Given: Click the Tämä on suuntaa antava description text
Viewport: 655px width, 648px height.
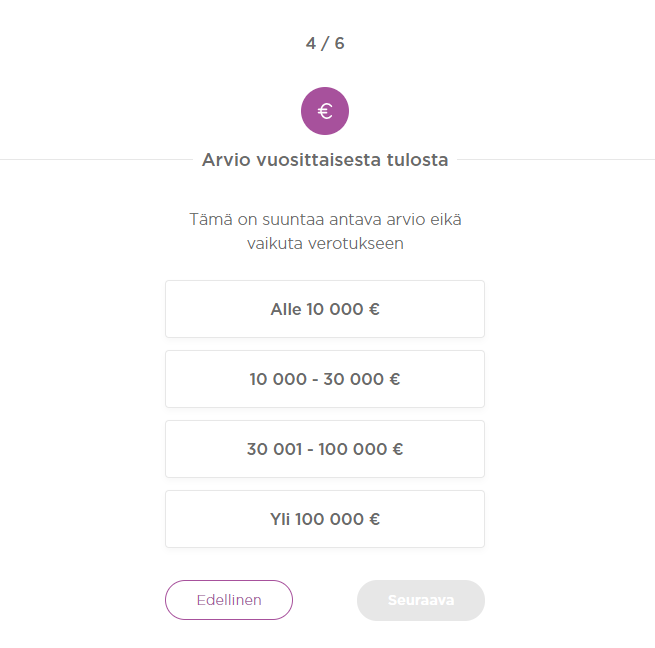Looking at the screenshot, I should pos(325,231).
